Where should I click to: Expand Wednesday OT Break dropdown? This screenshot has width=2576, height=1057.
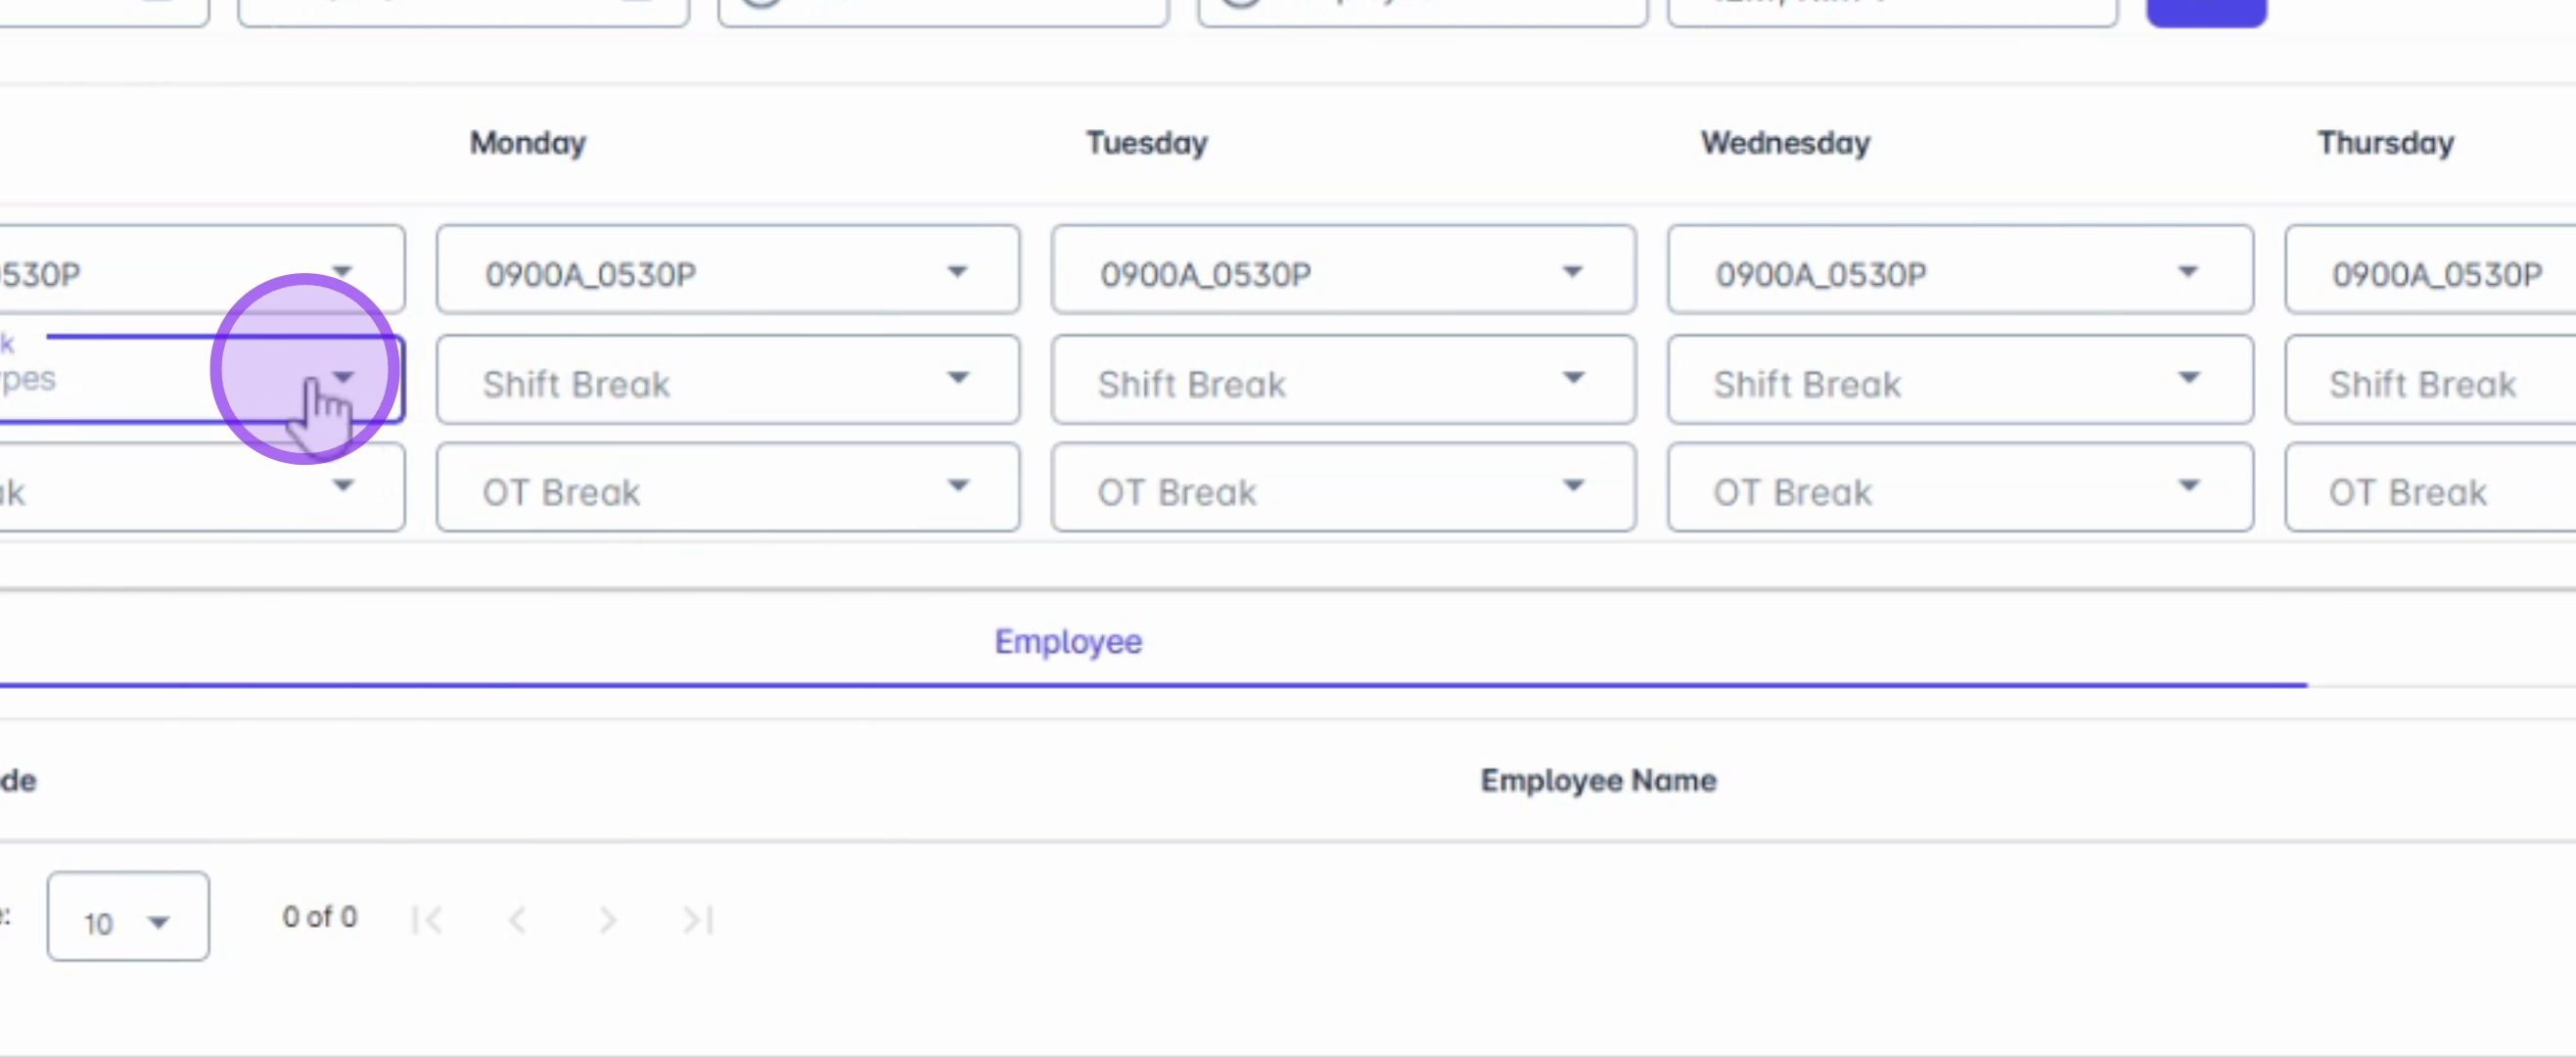click(x=1958, y=488)
